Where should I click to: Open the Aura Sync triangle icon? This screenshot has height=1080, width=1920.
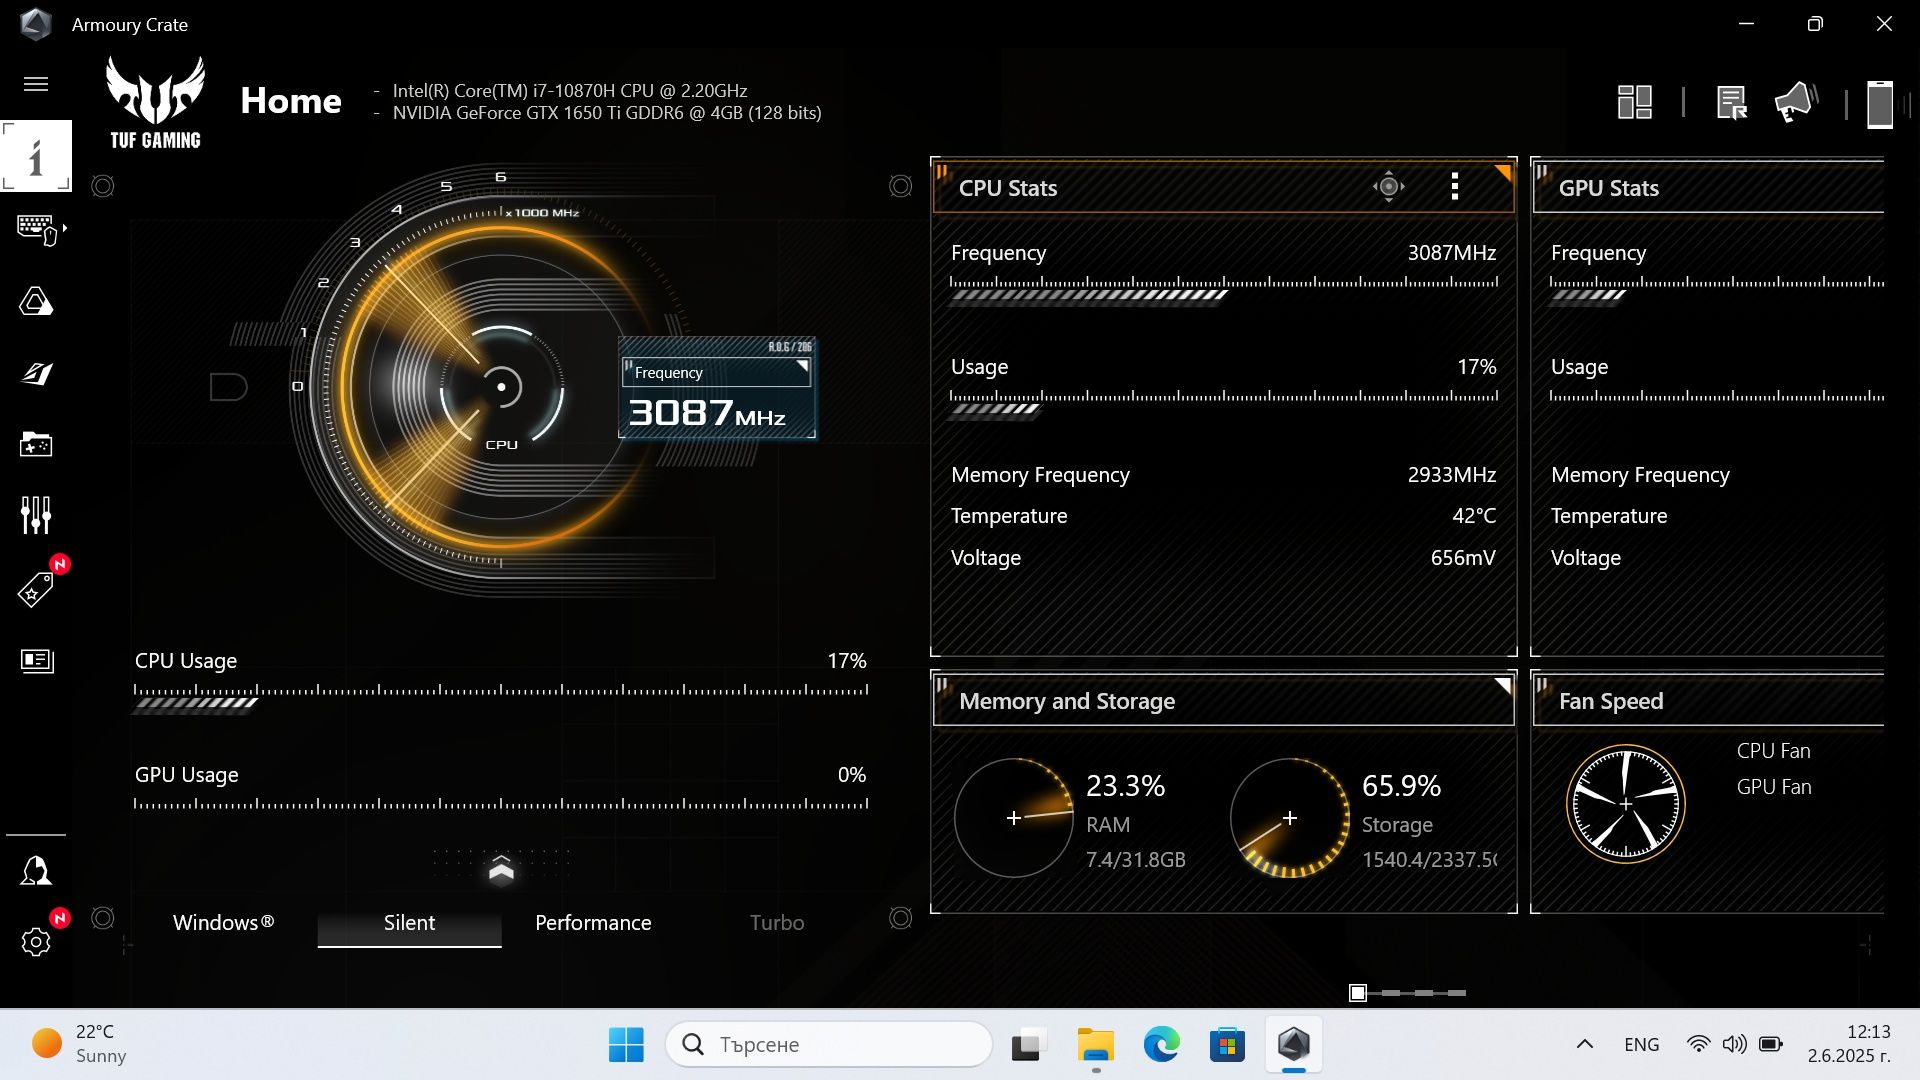(x=36, y=301)
